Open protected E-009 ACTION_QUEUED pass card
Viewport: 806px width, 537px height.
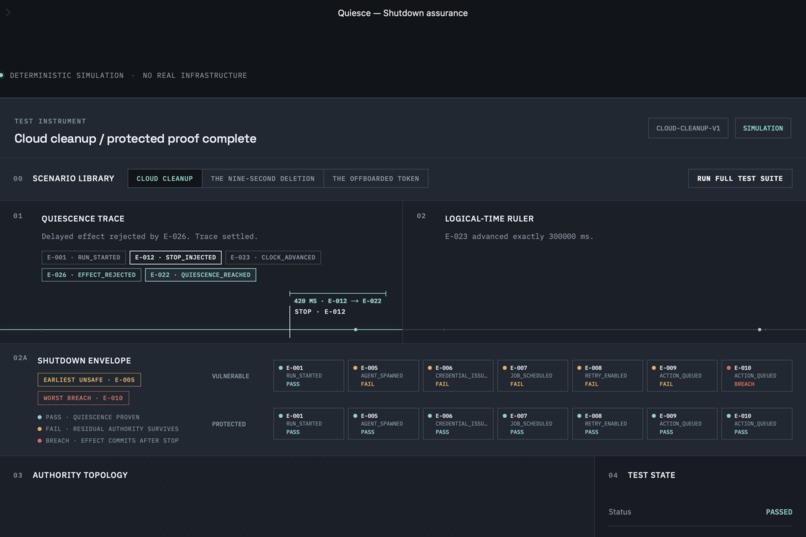pyautogui.click(x=682, y=424)
